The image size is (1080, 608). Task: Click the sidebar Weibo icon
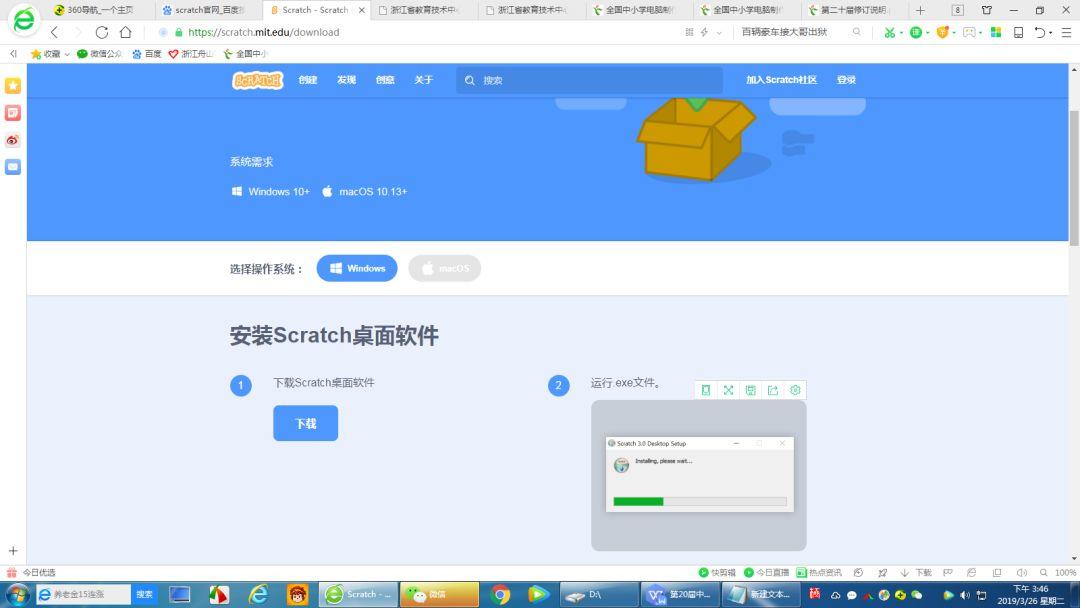click(13, 140)
